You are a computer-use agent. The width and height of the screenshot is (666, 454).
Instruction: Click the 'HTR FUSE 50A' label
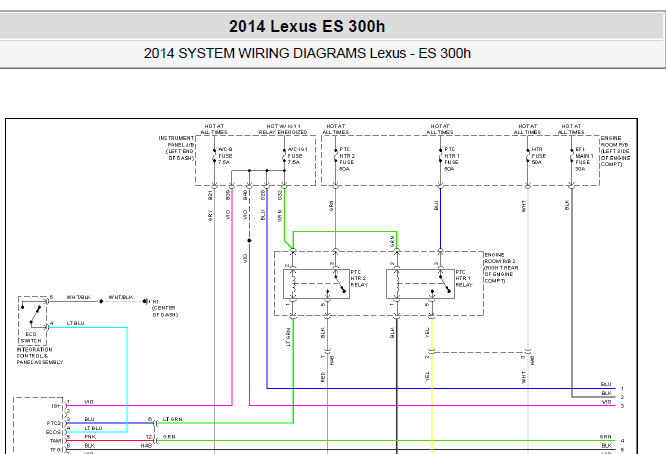coord(538,156)
